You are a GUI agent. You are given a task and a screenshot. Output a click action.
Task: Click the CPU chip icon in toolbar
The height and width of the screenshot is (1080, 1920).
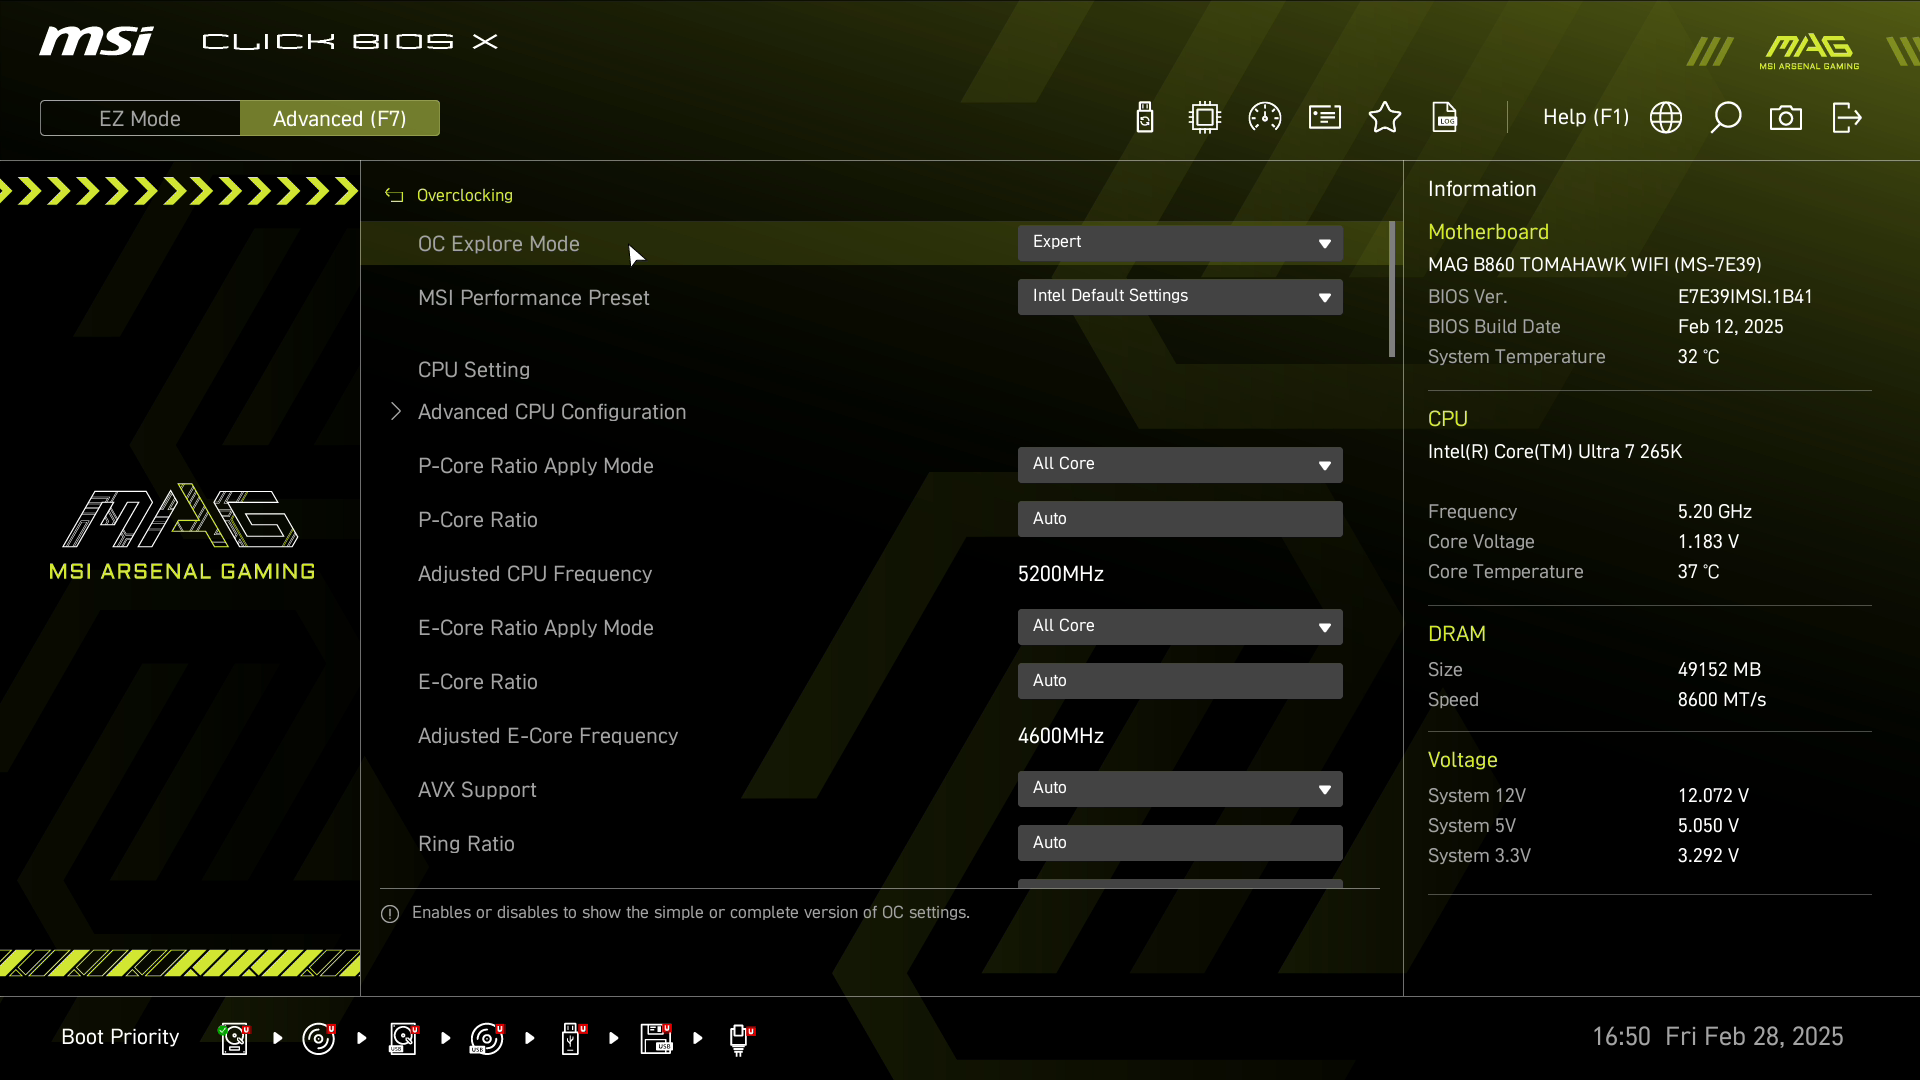[x=1205, y=118]
